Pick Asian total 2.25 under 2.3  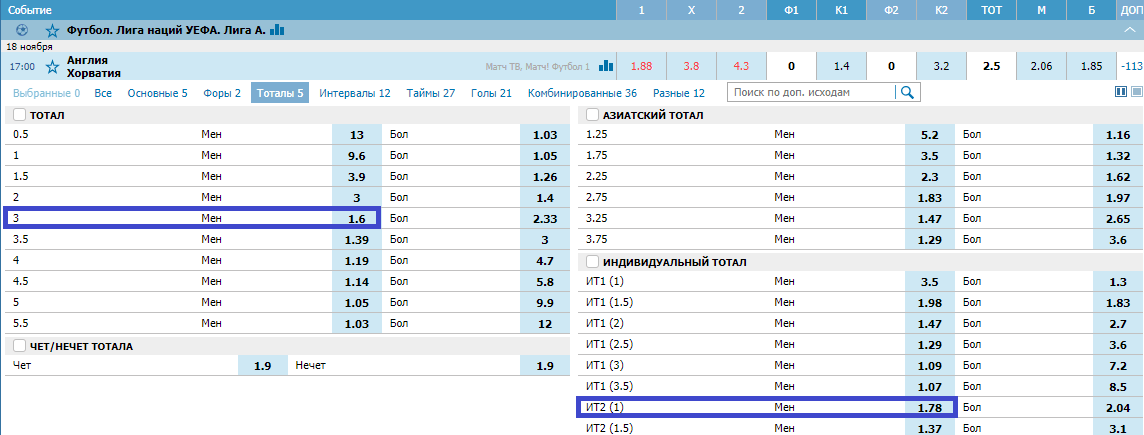(930, 176)
